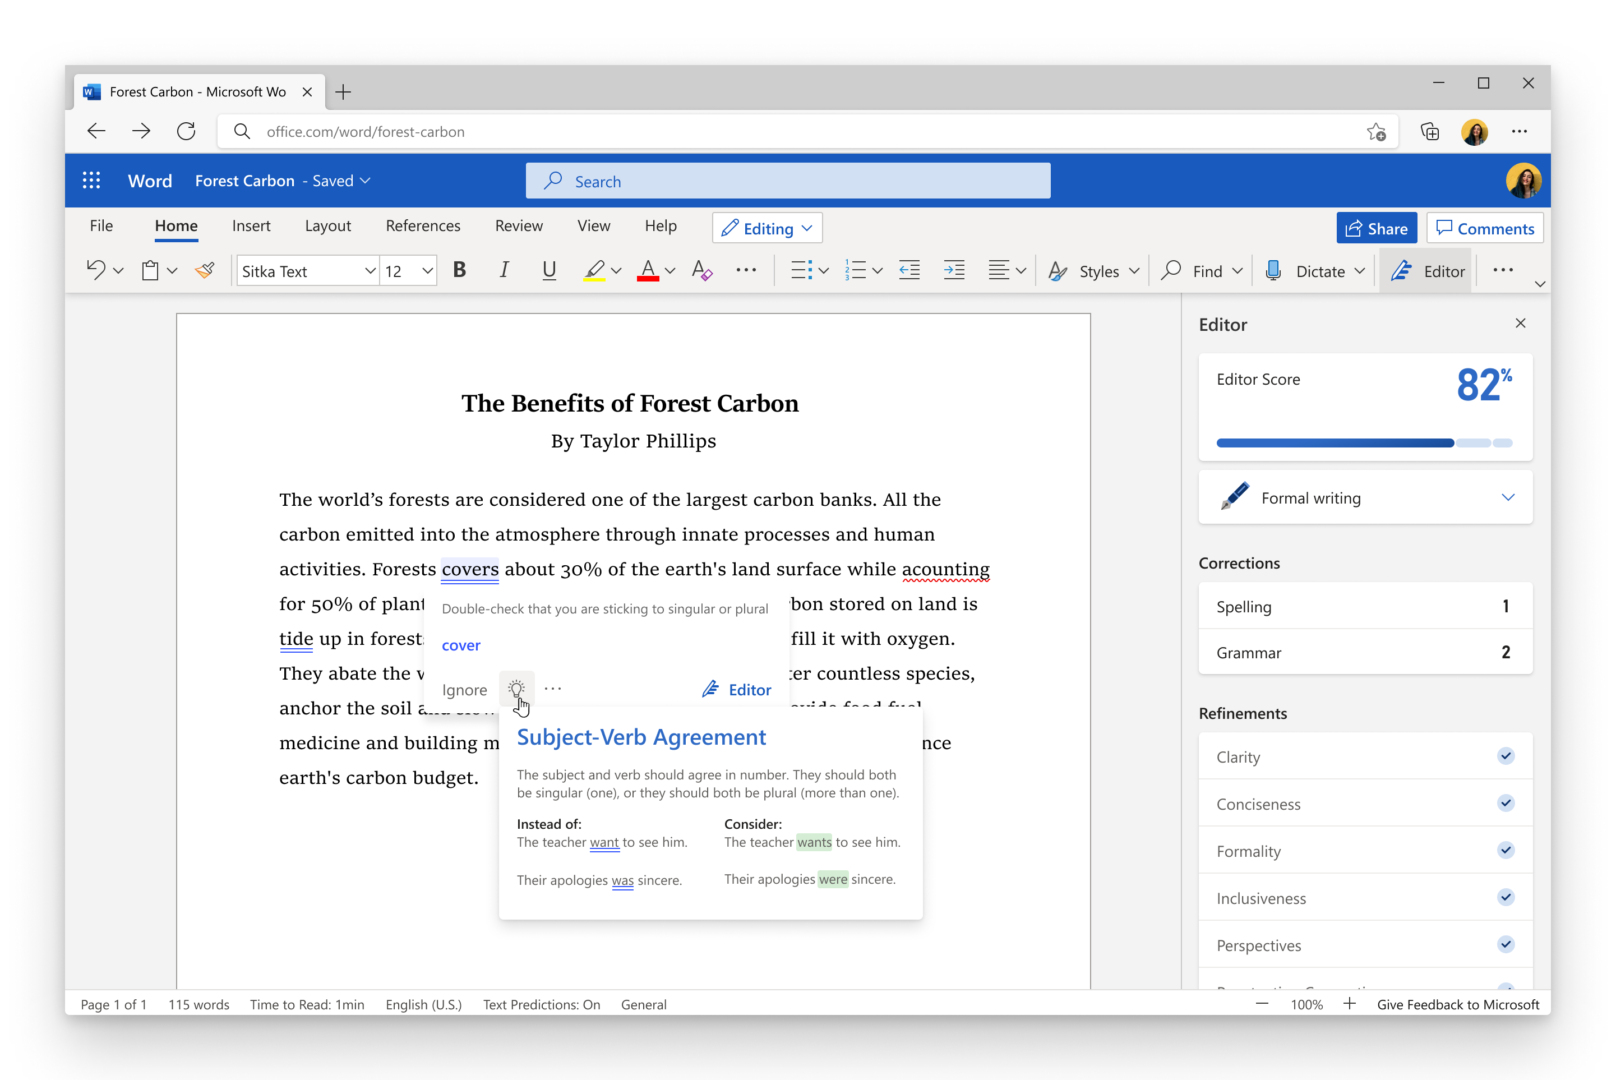Image resolution: width=1616 pixels, height=1080 pixels.
Task: Open the font size dropdown
Action: click(424, 270)
